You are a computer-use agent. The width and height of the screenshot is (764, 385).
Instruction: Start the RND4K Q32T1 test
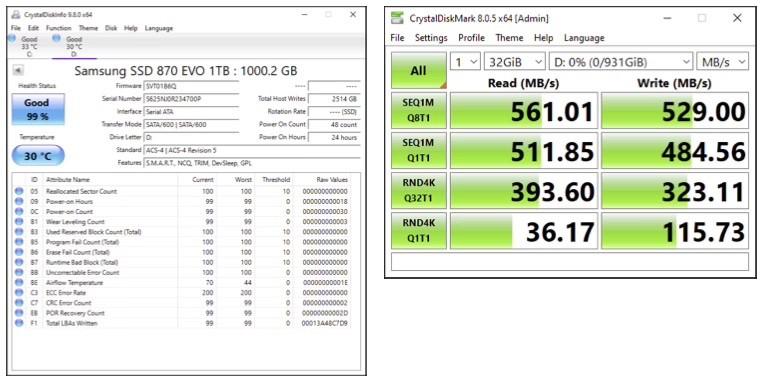click(x=419, y=191)
